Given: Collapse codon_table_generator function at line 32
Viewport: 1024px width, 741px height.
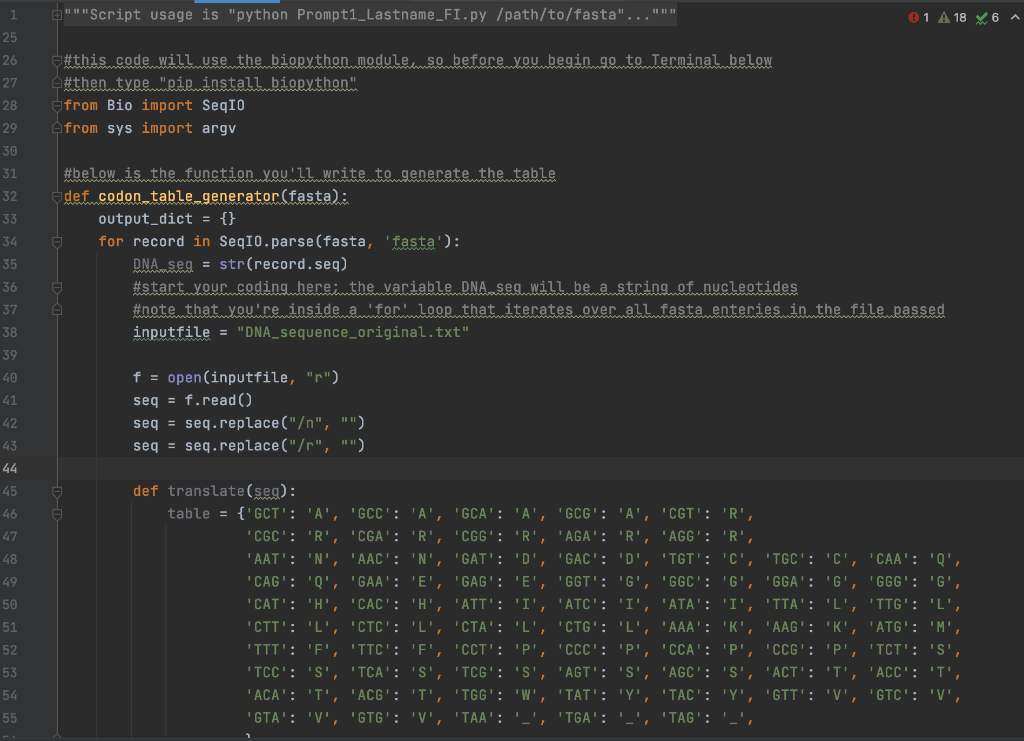Looking at the screenshot, I should coord(57,197).
